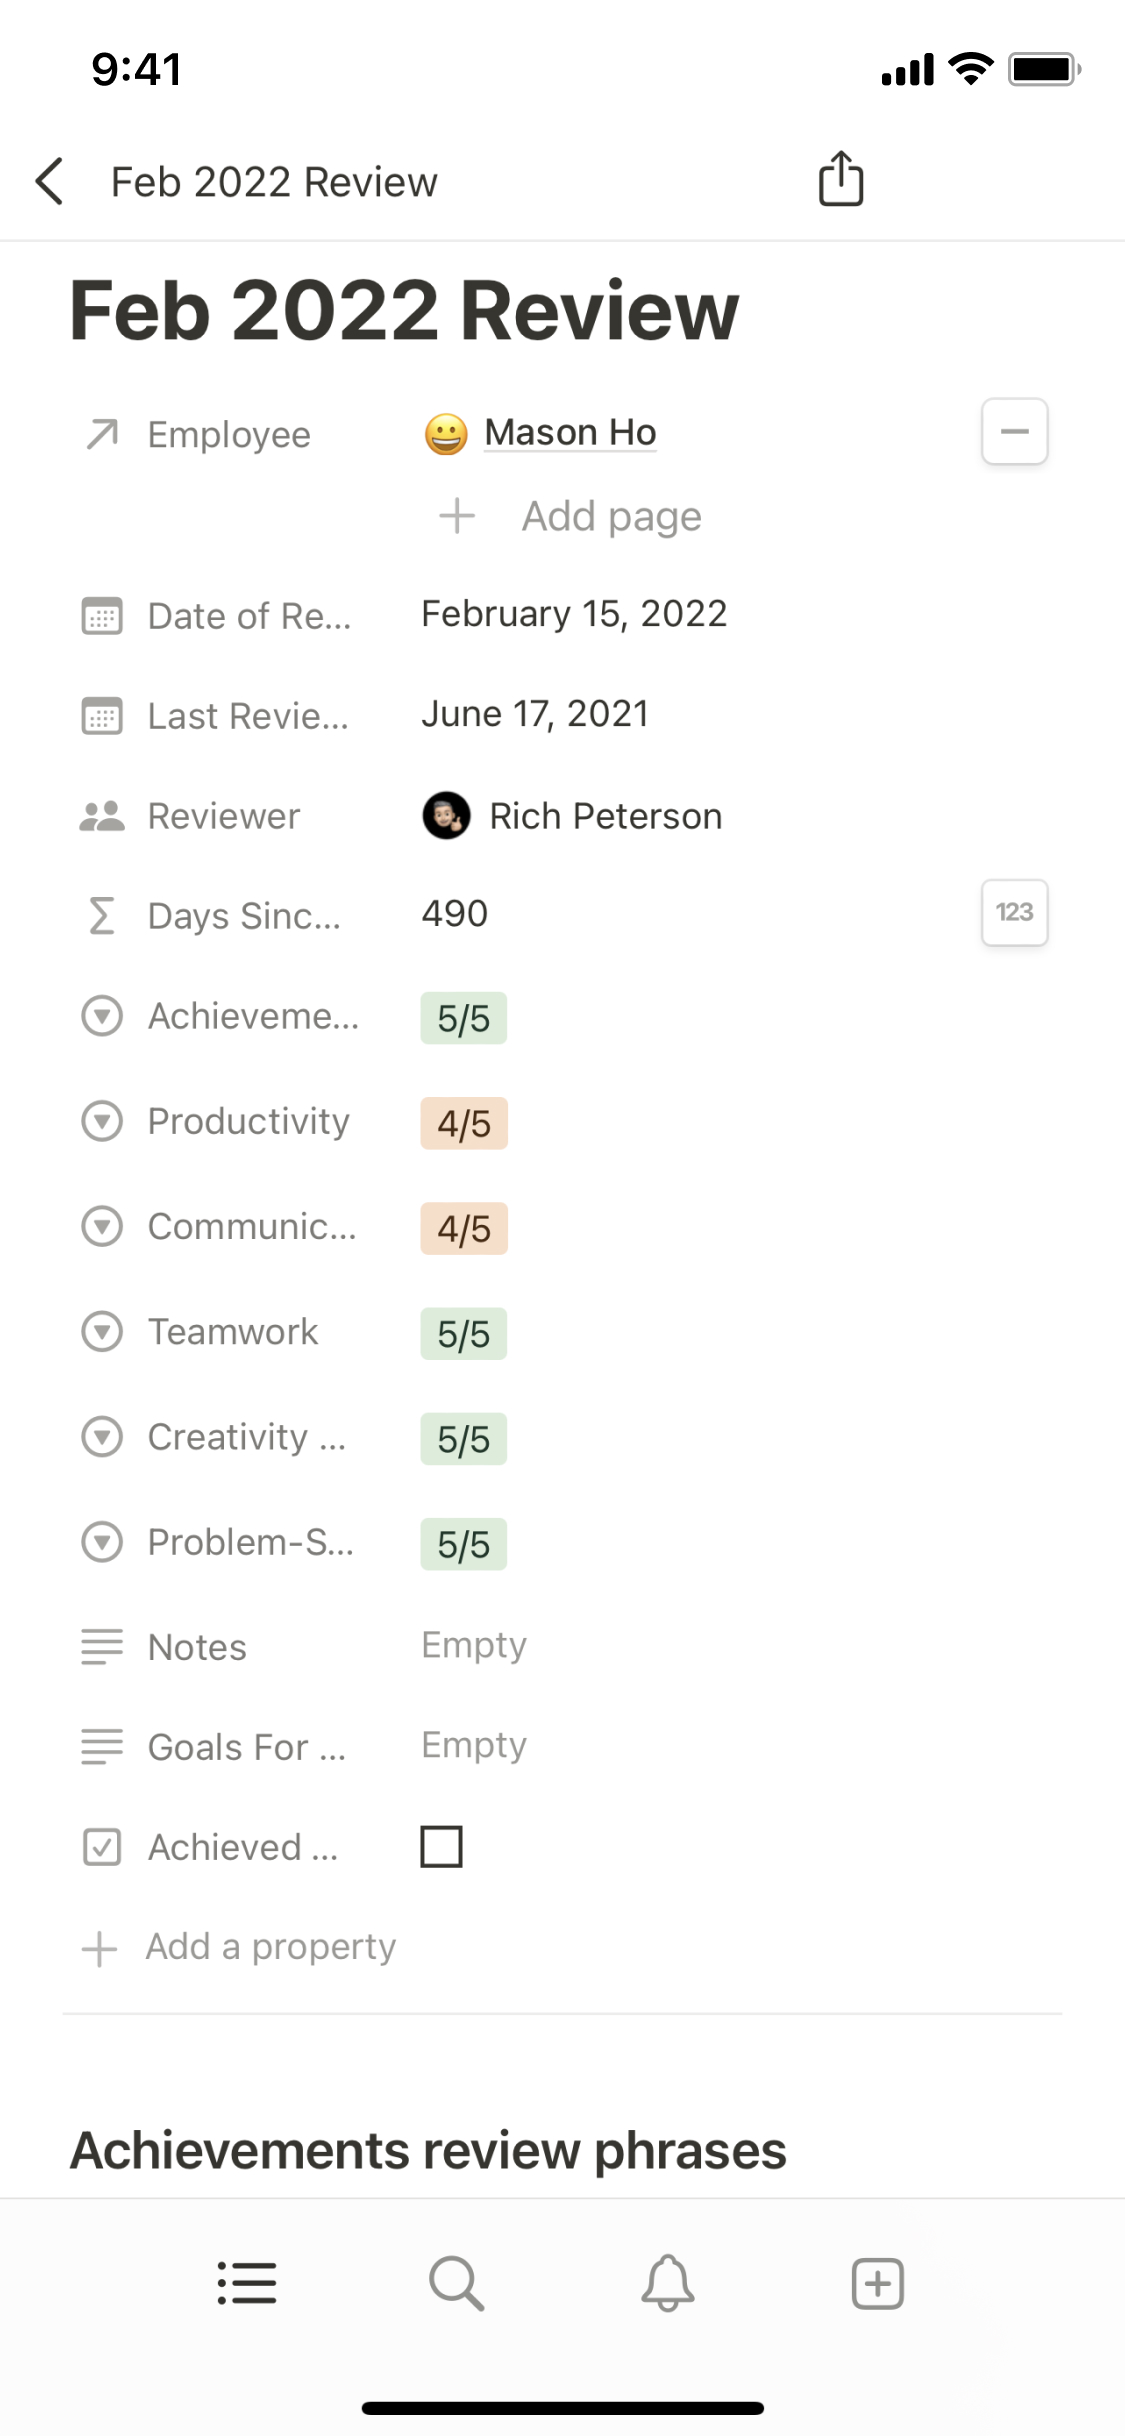Screen dimensions: 1125x2436
Task: Tap the share icon in header
Action: point(840,180)
